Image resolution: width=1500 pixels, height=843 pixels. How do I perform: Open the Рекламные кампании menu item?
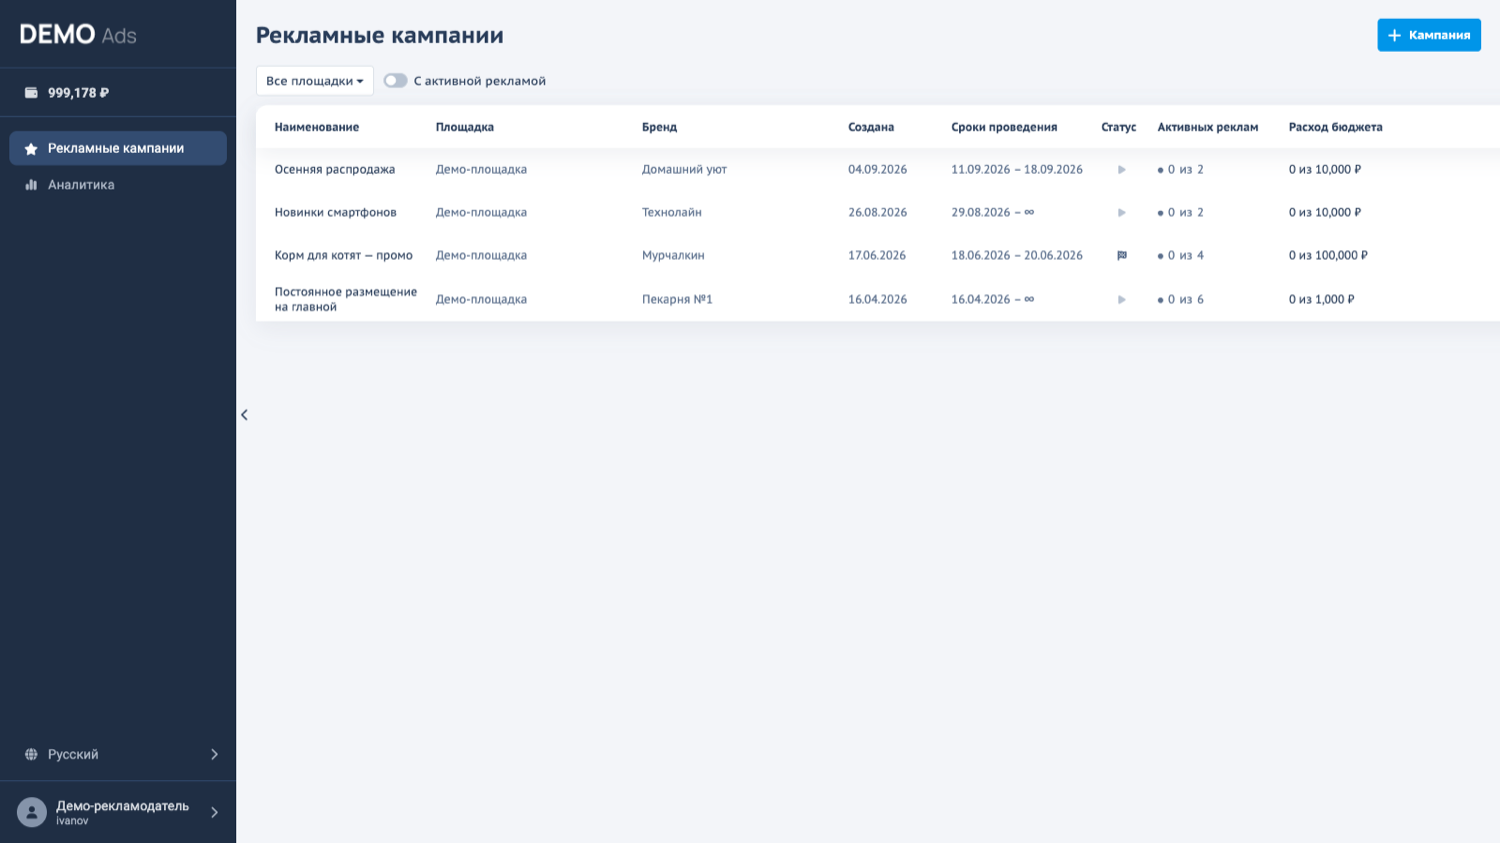(x=118, y=148)
